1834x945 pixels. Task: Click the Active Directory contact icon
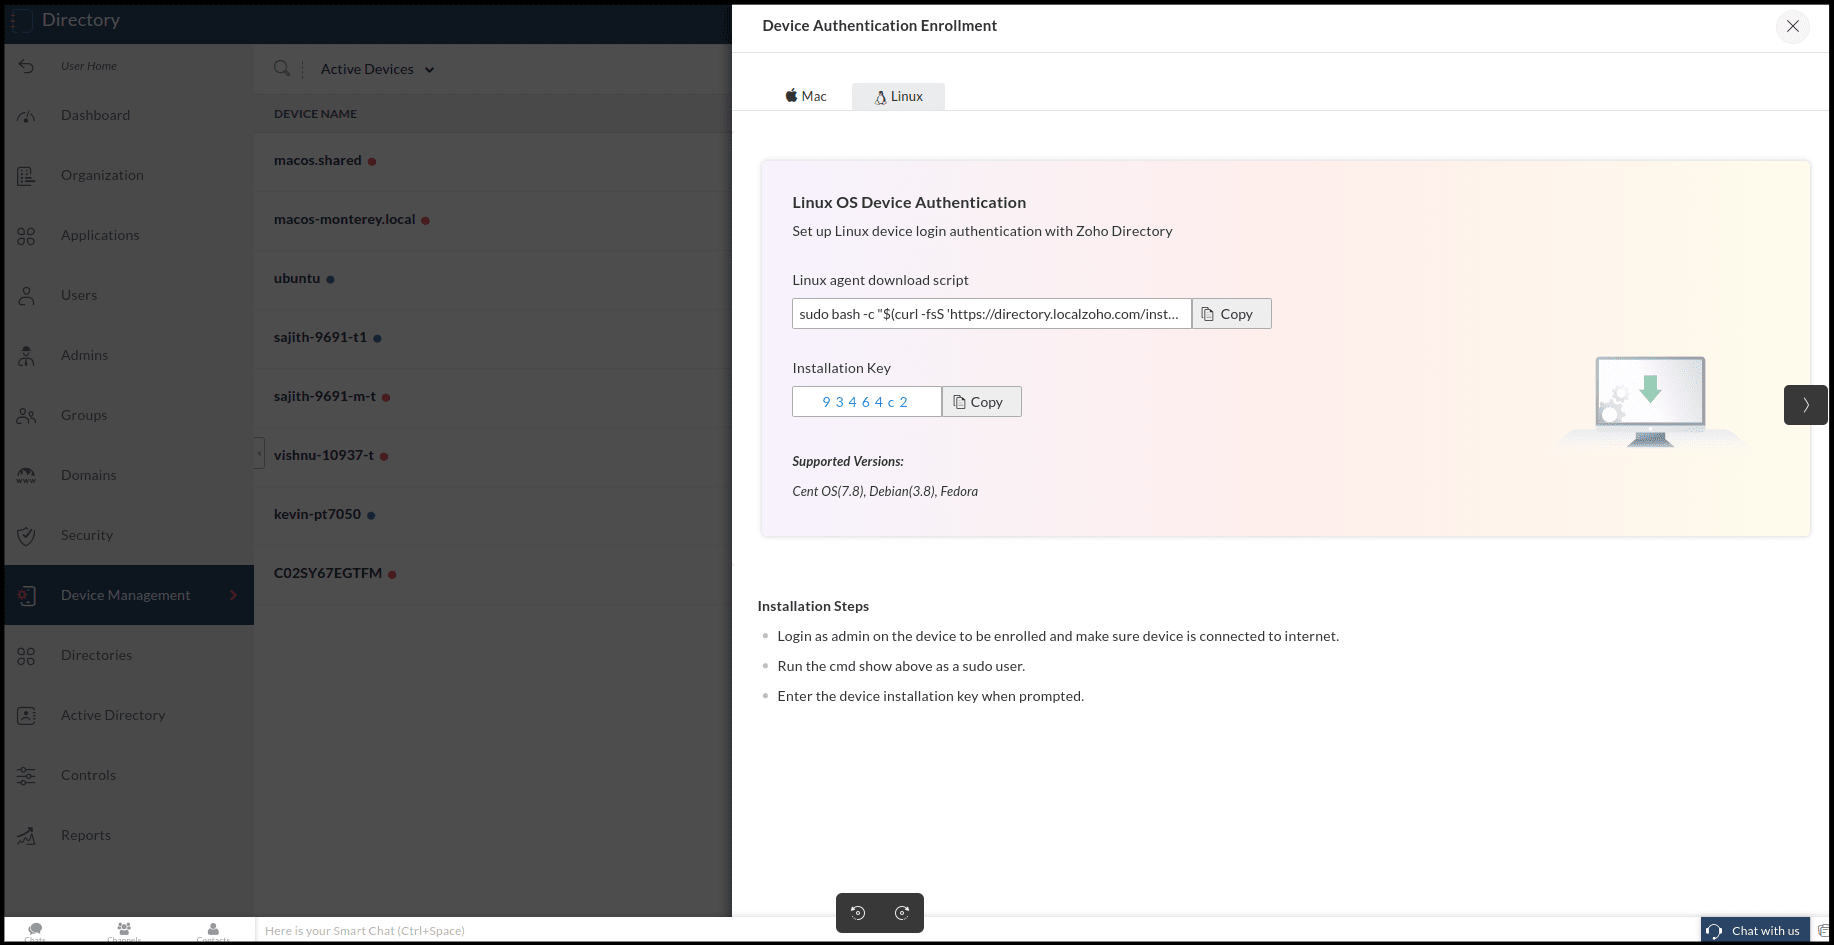tap(27, 716)
